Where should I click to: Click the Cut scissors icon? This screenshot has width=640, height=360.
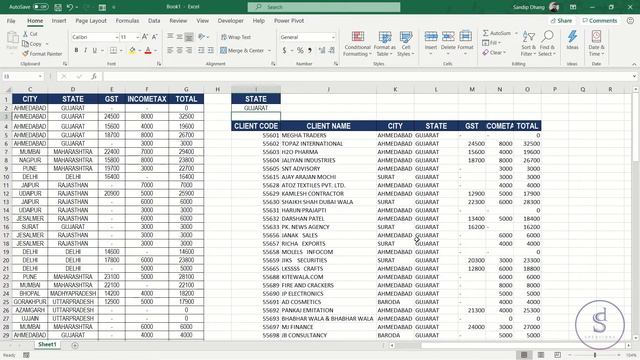click(25, 34)
